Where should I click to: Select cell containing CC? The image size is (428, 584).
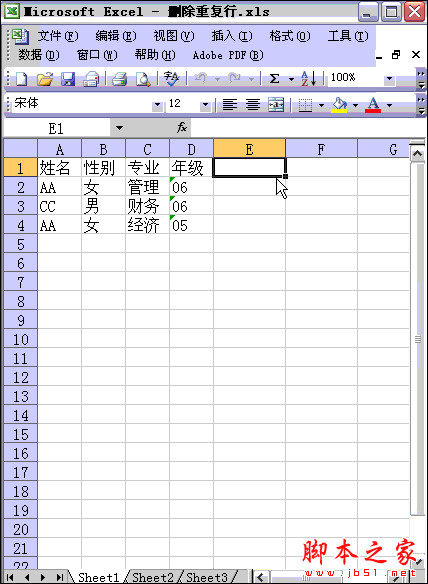click(60, 206)
